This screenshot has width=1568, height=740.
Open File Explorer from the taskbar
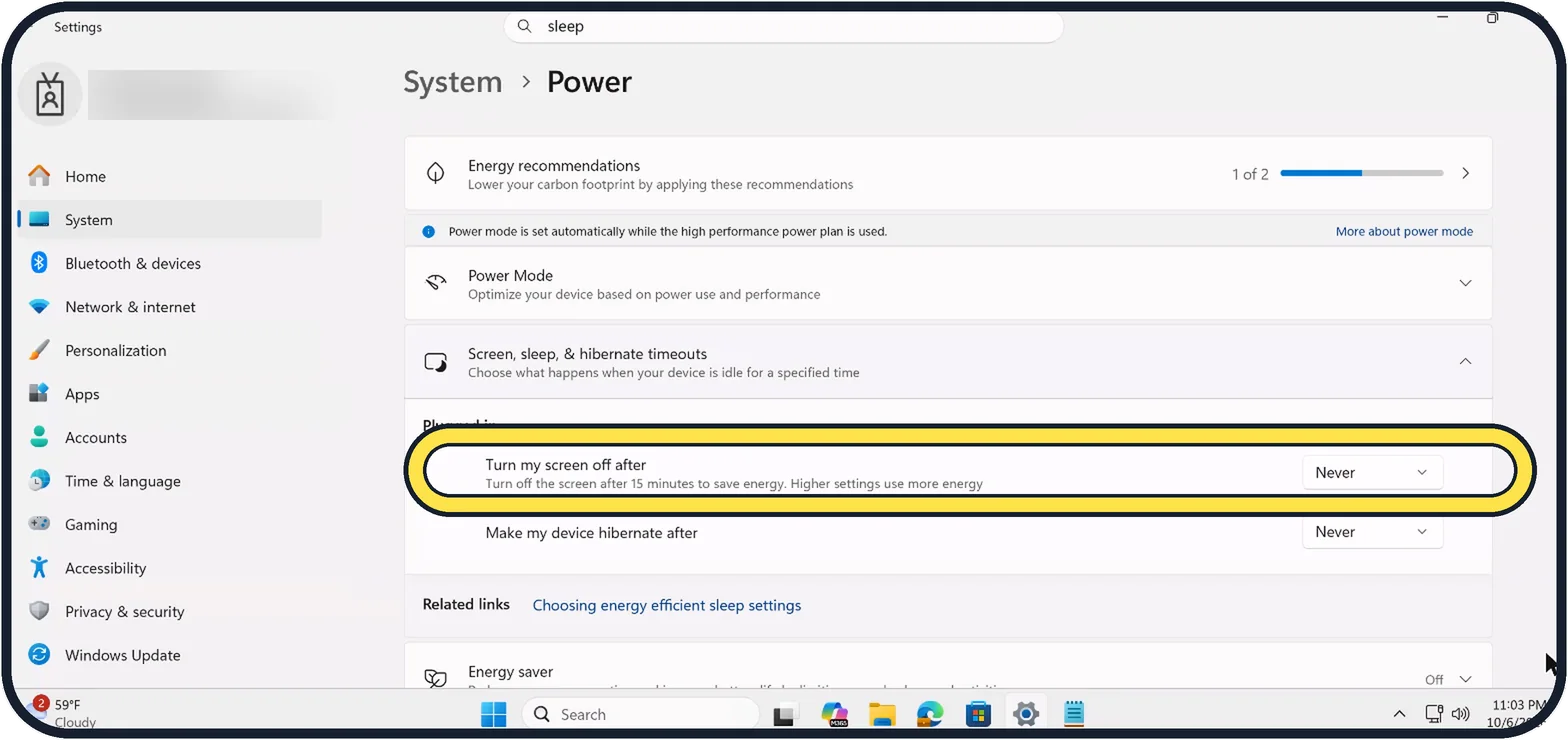click(x=882, y=714)
